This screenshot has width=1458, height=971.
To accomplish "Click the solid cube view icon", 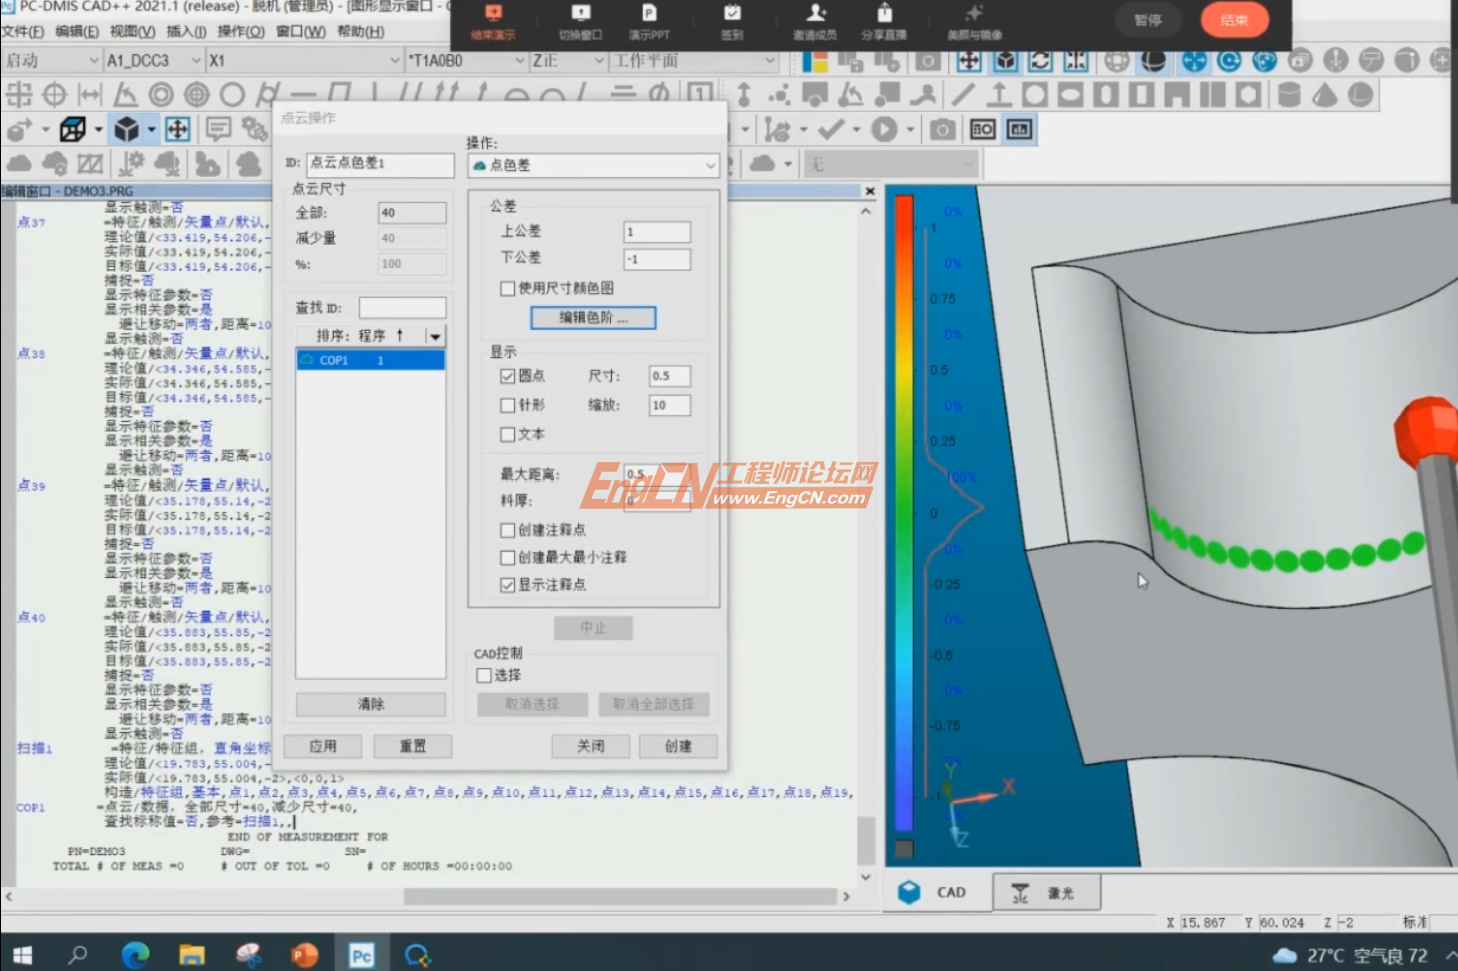I will [126, 130].
